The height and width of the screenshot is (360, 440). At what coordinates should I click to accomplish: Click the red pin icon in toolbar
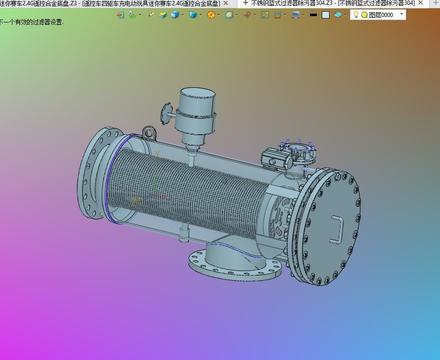(247, 15)
